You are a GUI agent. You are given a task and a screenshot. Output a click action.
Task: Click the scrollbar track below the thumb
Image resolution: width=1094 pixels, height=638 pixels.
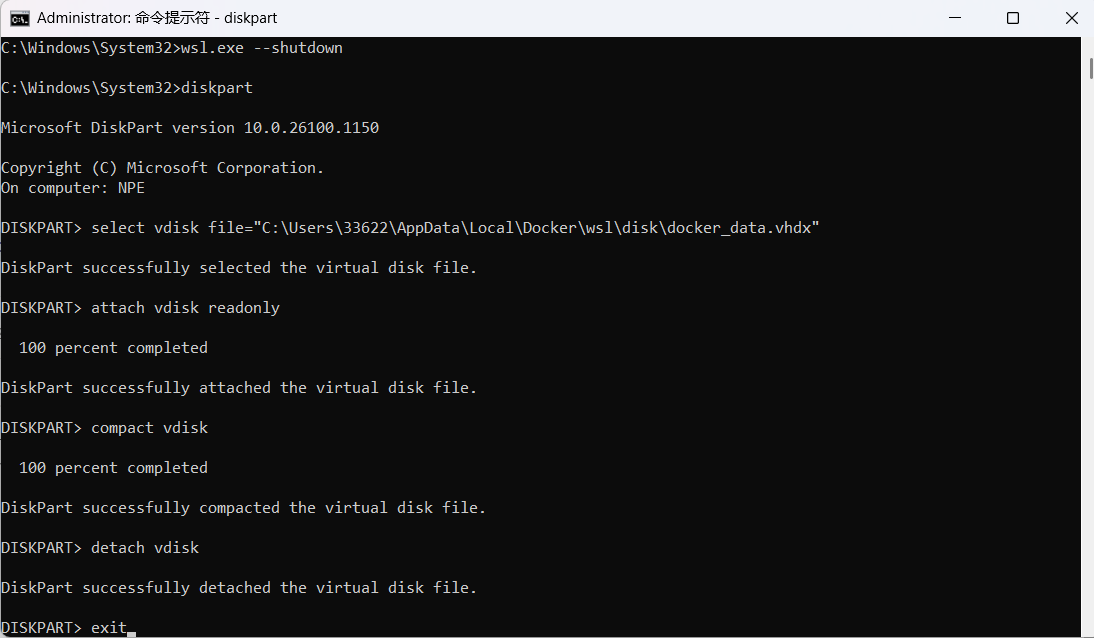[1091, 349]
